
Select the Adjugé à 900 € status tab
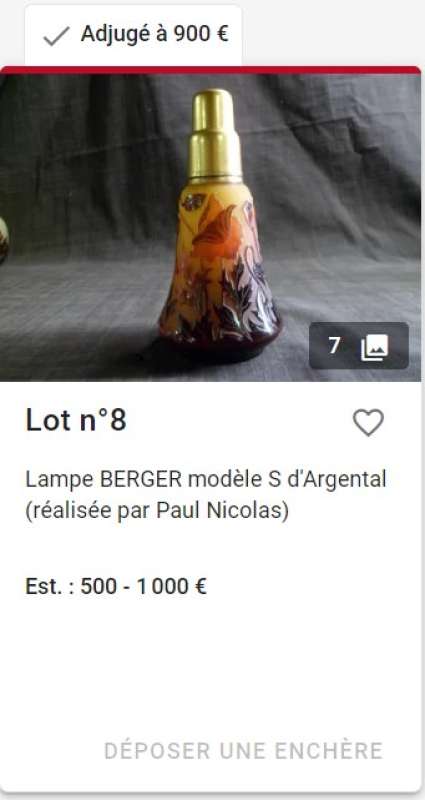point(133,35)
